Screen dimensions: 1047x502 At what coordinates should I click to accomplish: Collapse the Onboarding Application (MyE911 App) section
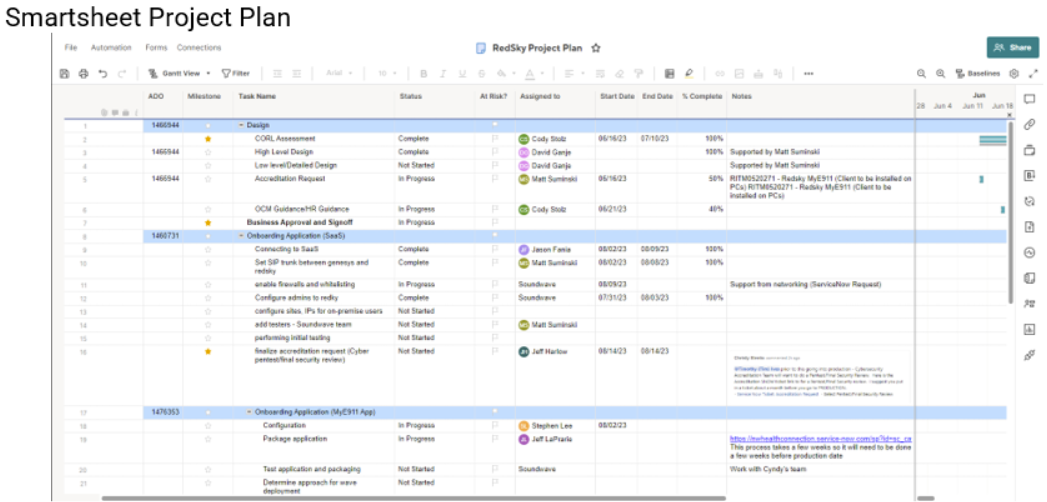click(x=250, y=413)
